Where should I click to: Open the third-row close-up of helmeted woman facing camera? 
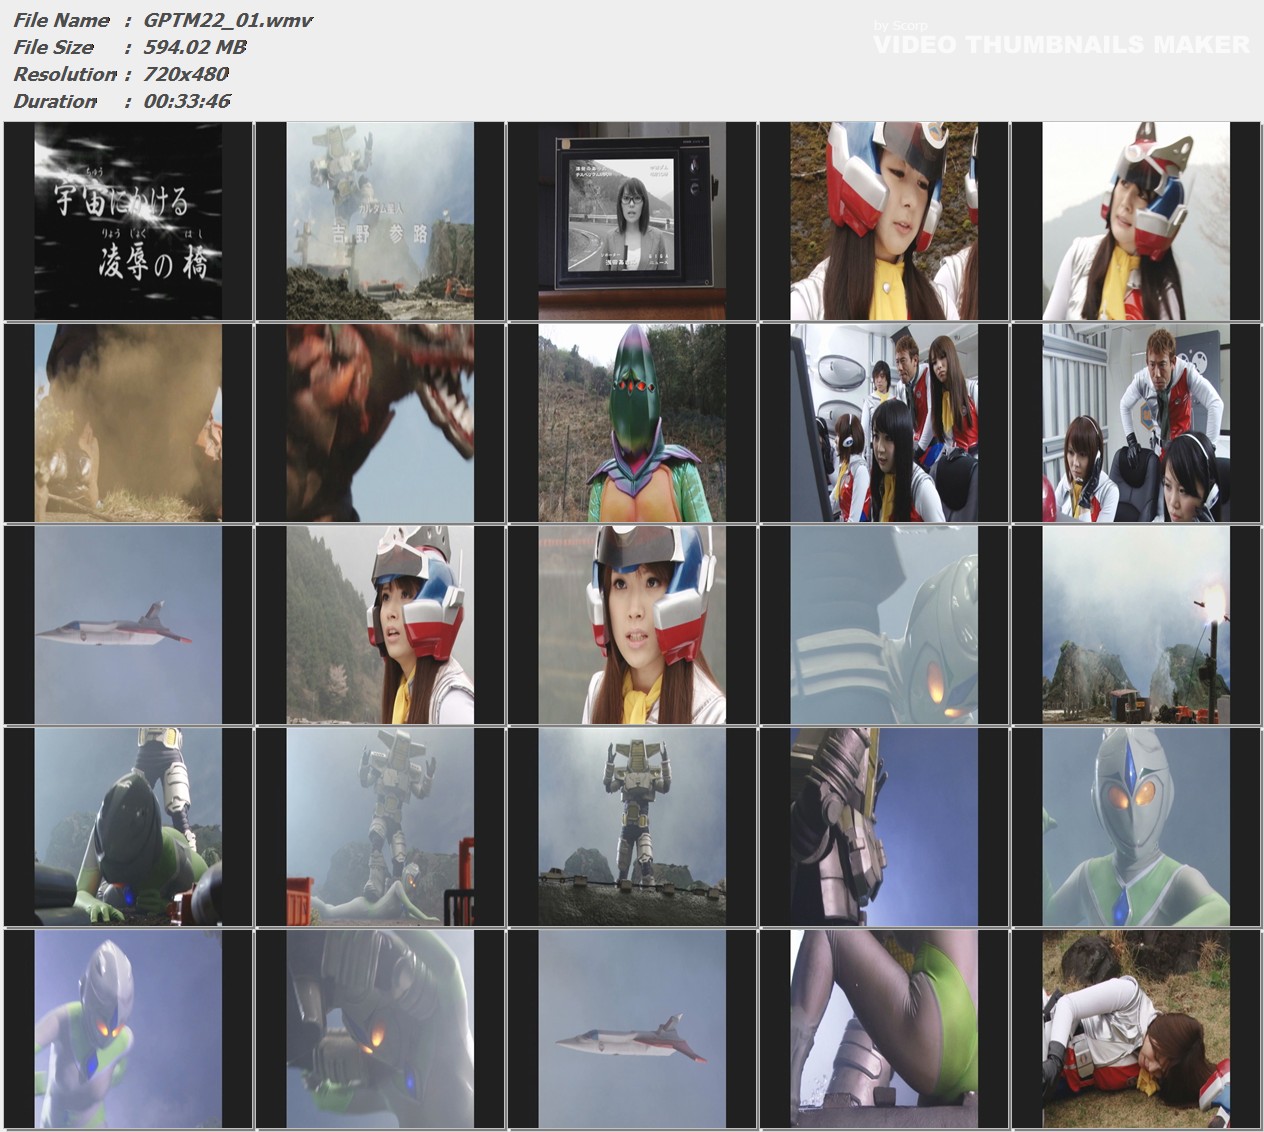(632, 624)
